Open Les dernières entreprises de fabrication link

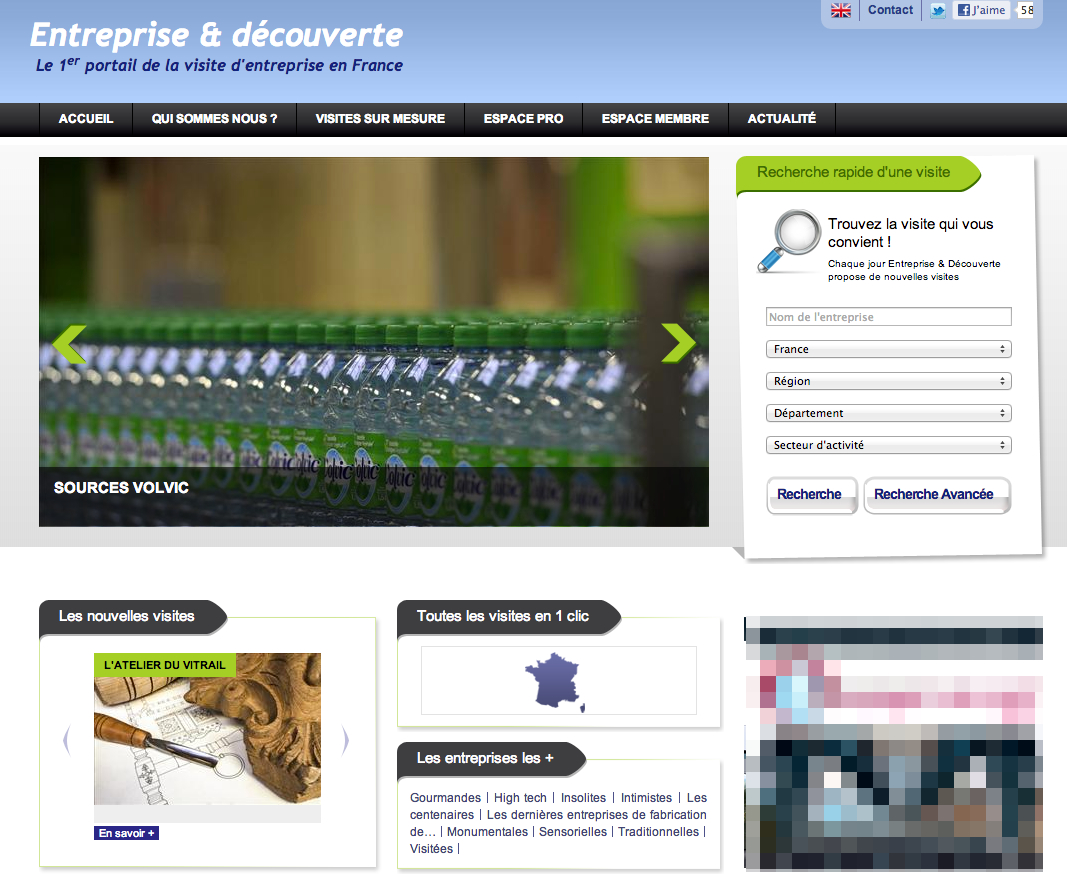tap(596, 815)
